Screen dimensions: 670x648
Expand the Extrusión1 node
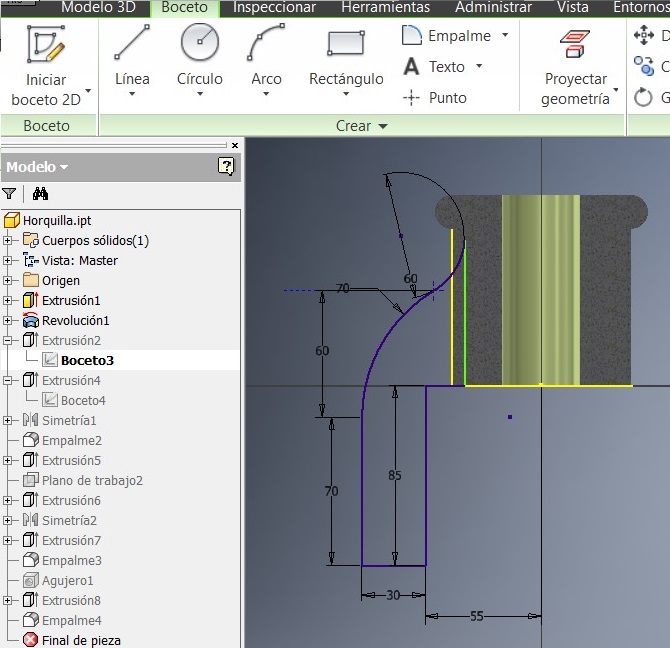[7, 300]
